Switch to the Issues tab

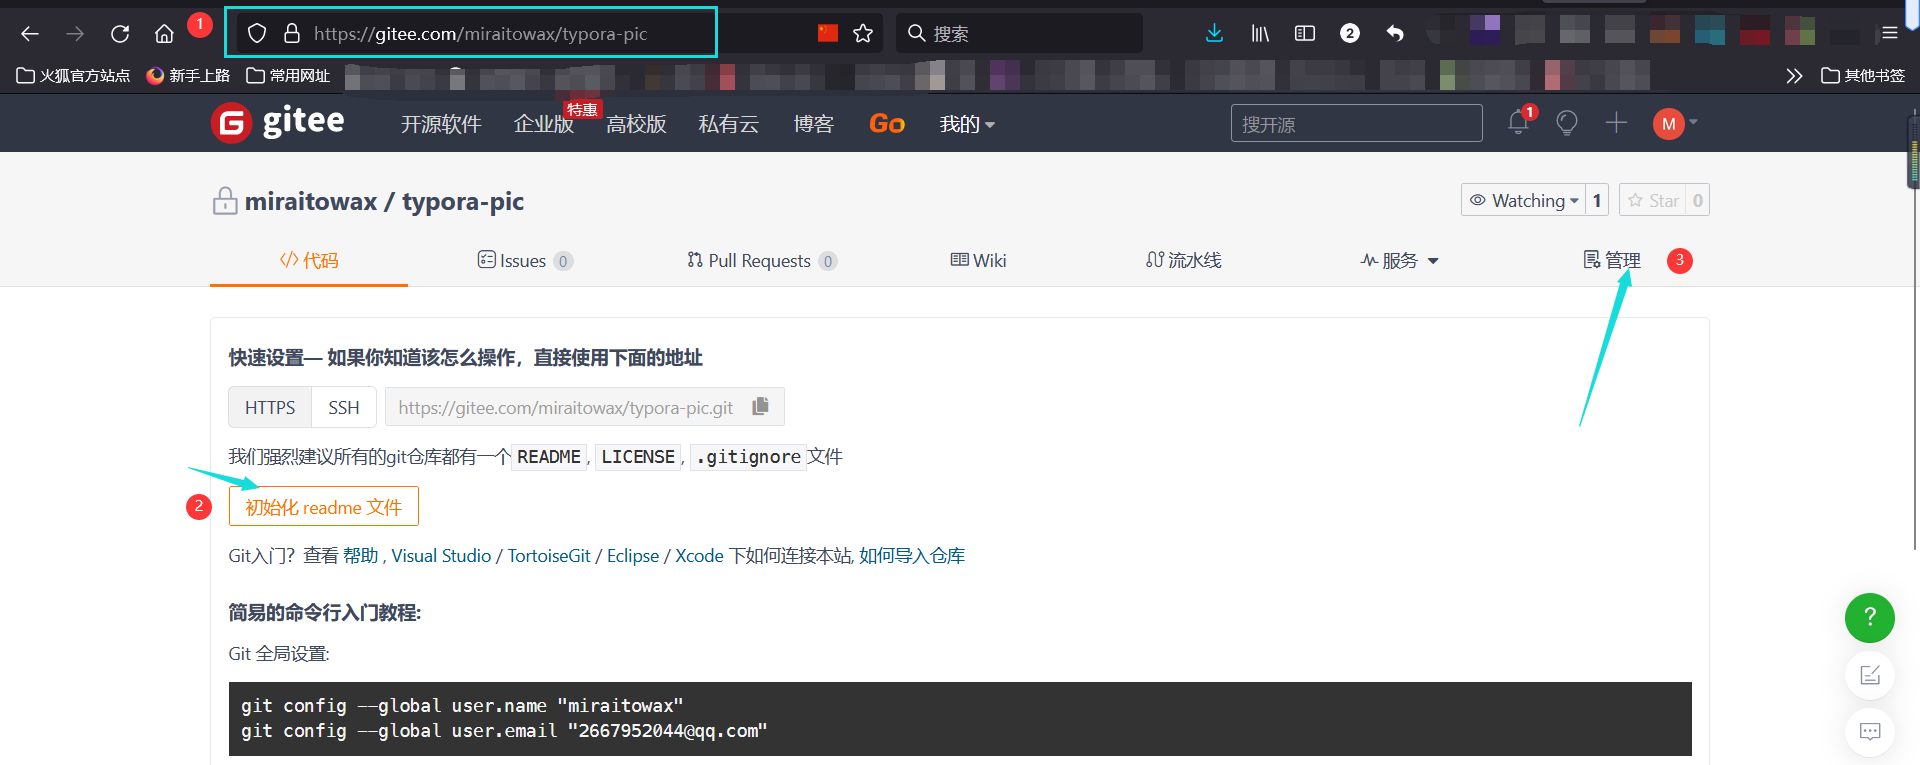click(x=525, y=260)
